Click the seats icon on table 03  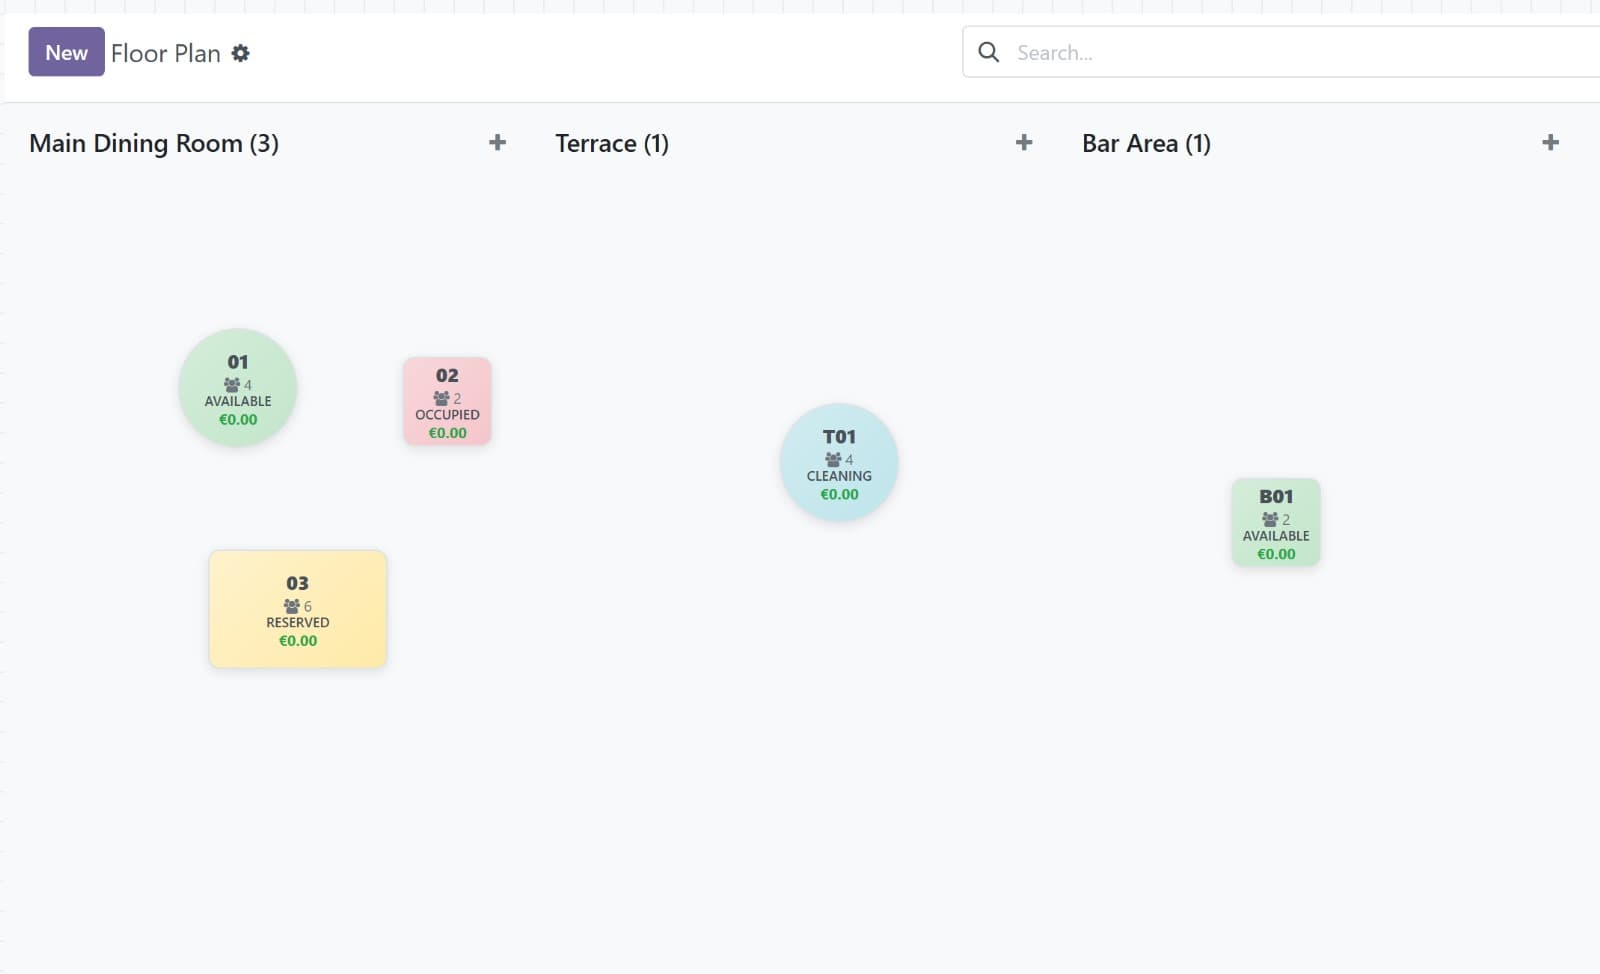(292, 606)
